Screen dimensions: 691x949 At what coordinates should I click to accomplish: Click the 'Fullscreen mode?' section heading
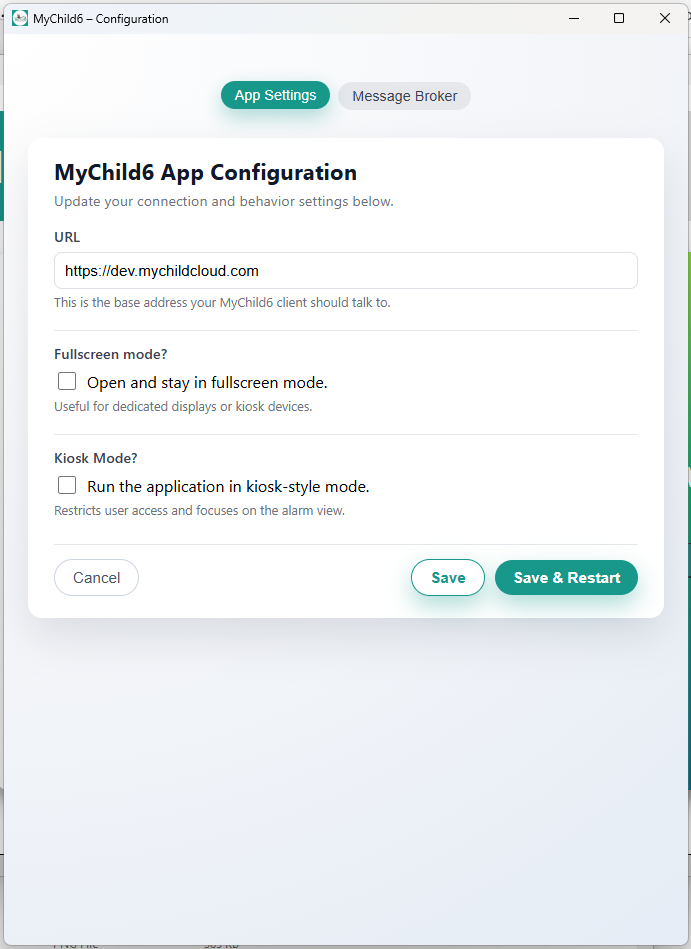coord(110,354)
